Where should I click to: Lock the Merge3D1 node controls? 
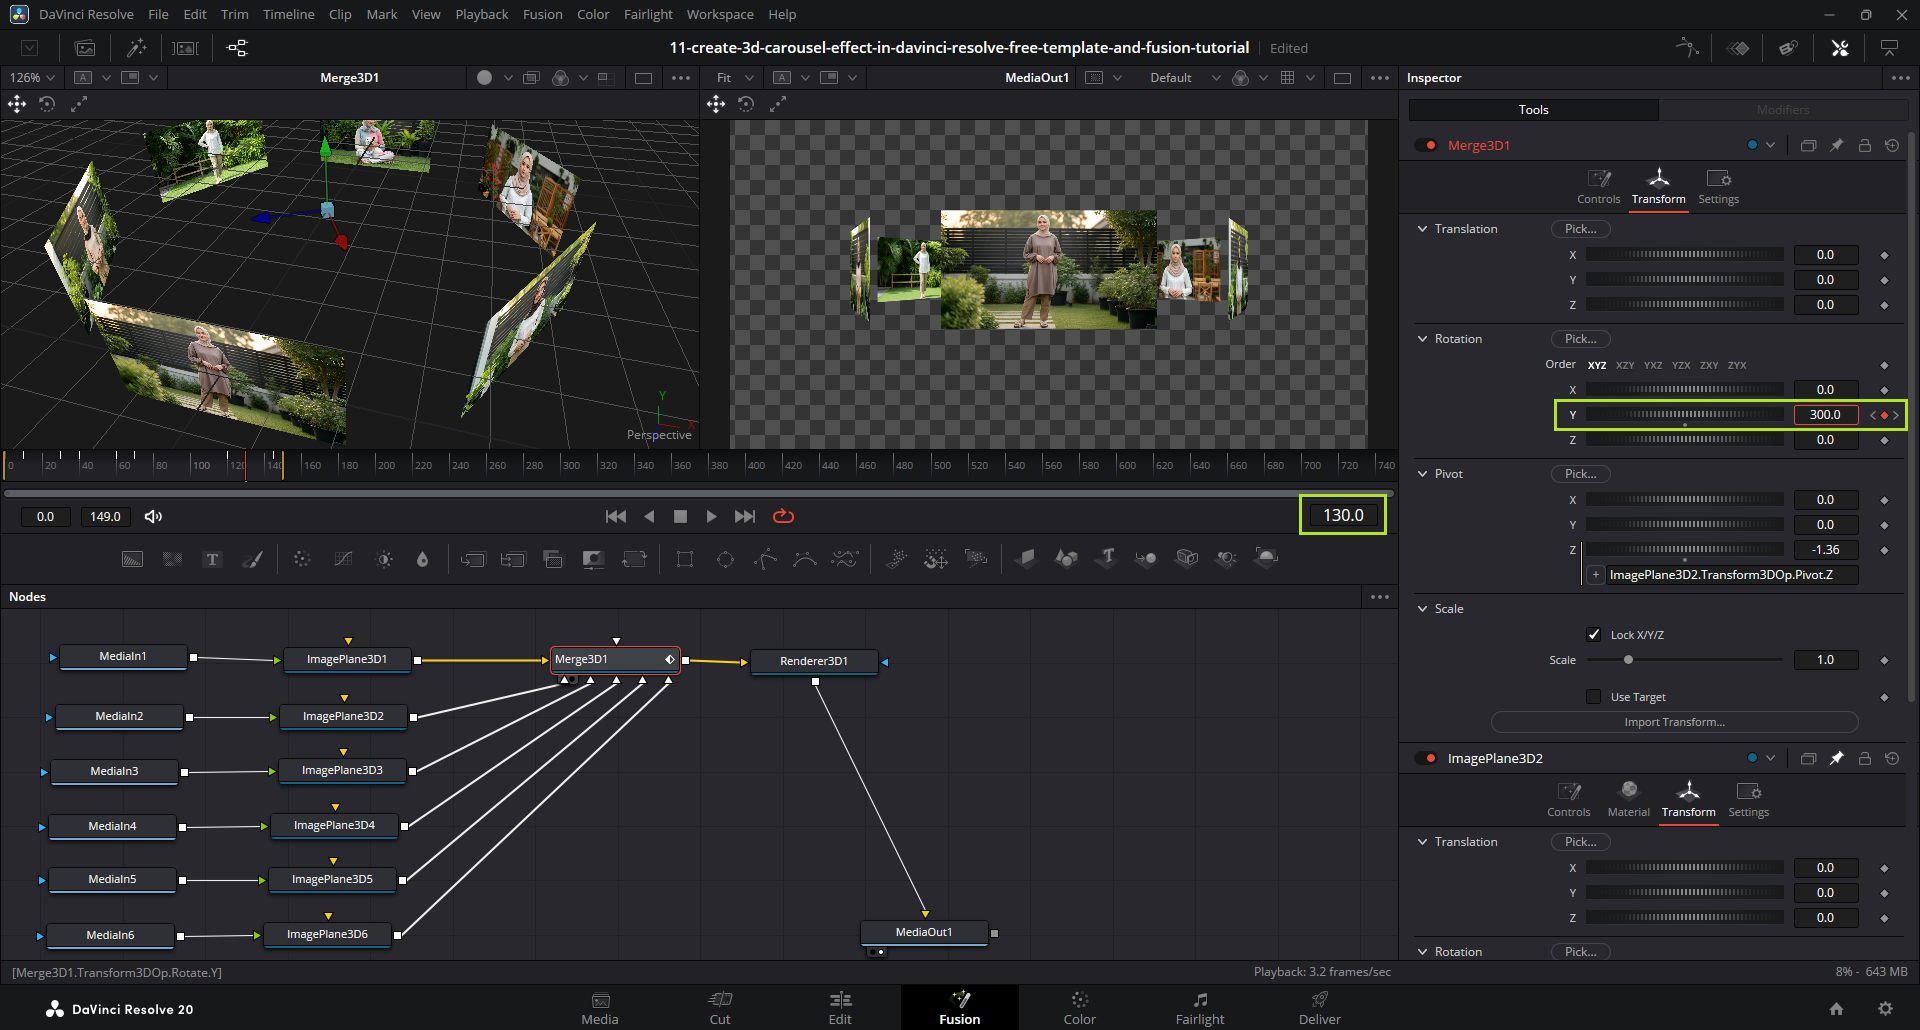pos(1864,146)
